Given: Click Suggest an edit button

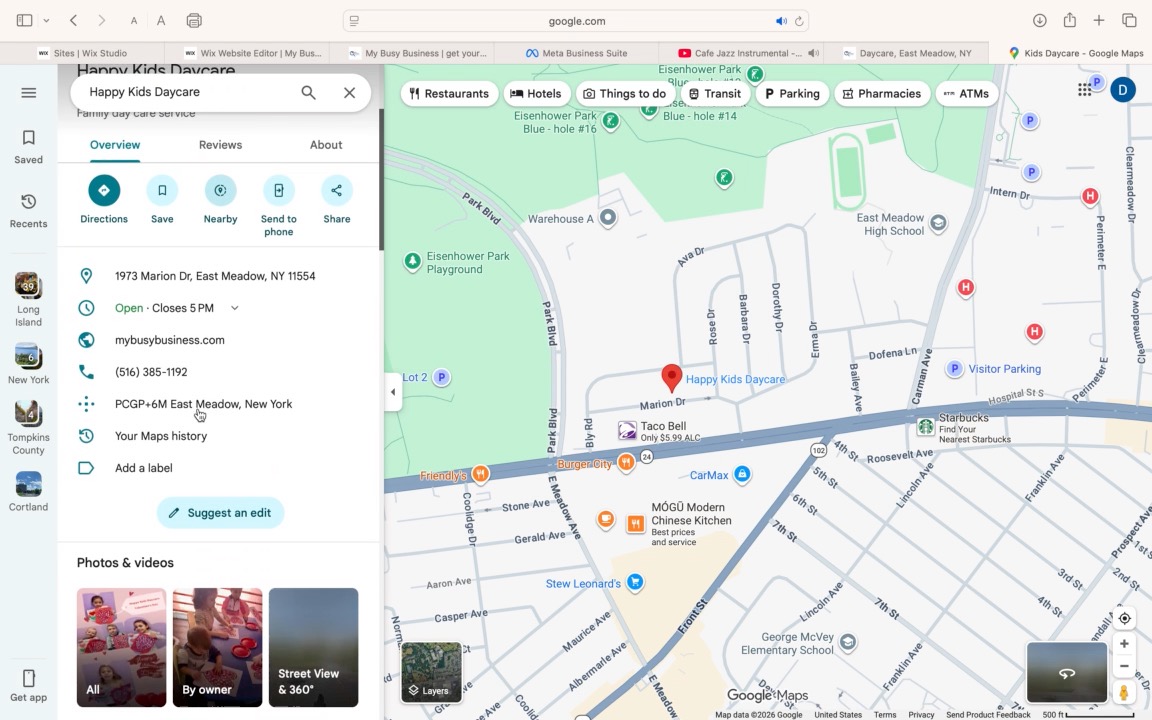Looking at the screenshot, I should tap(220, 513).
